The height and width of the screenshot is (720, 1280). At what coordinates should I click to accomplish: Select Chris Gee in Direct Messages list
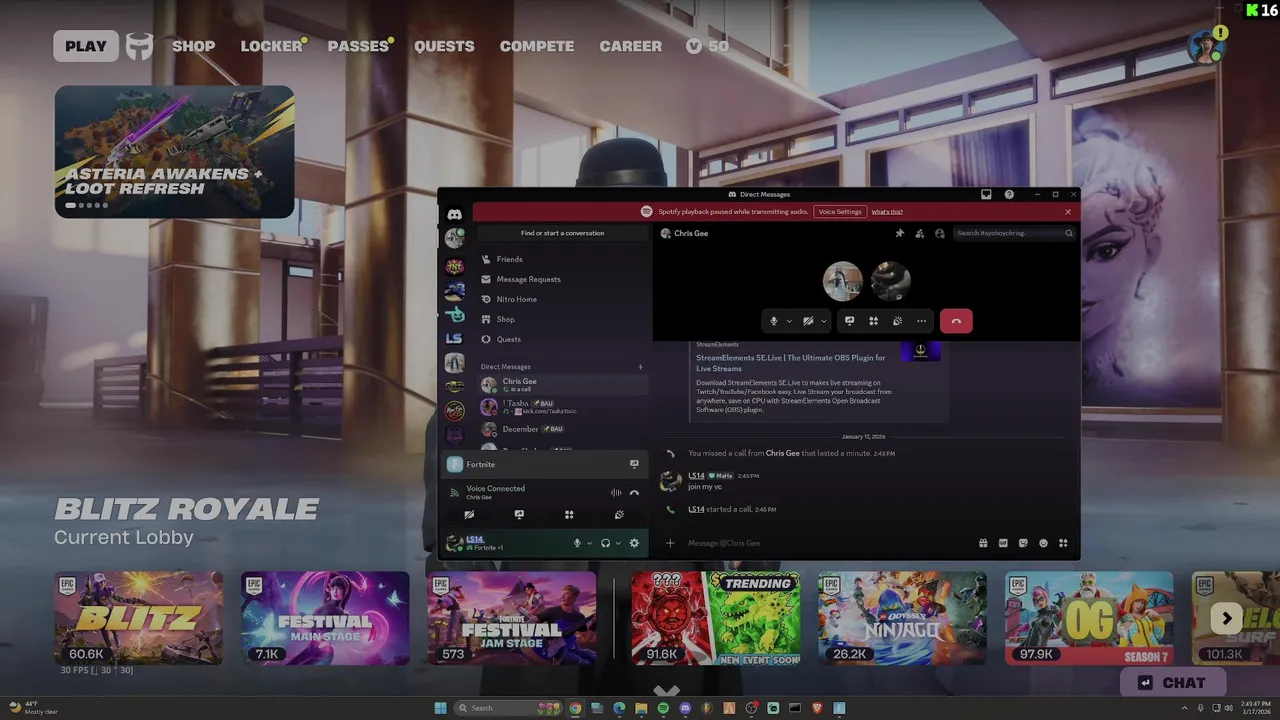(x=562, y=385)
